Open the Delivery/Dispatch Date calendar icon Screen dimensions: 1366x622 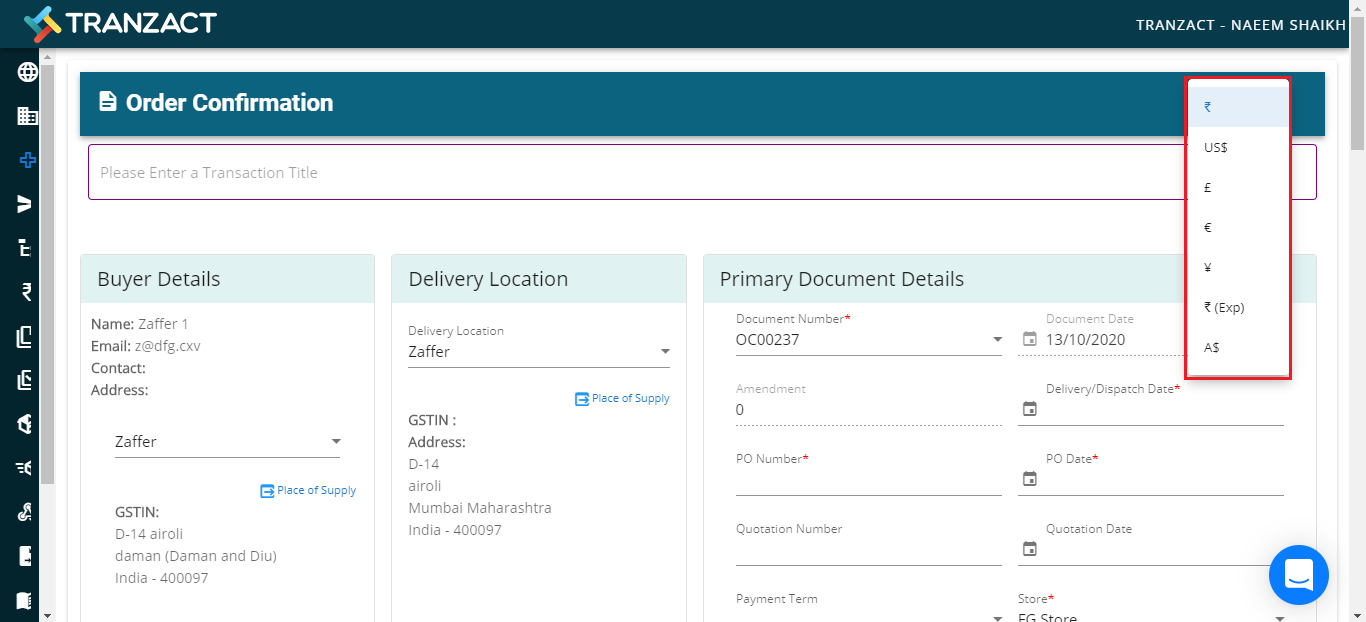1029,409
